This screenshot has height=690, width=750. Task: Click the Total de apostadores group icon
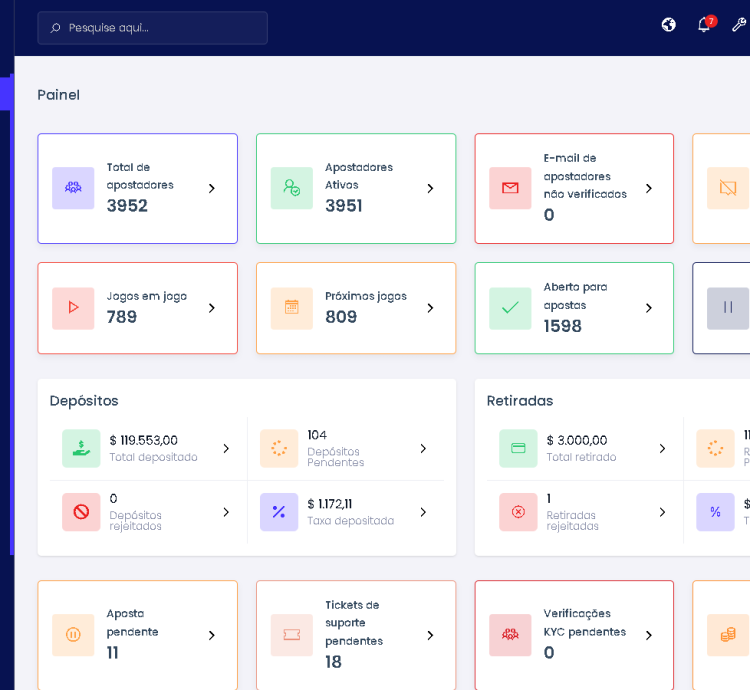73,188
